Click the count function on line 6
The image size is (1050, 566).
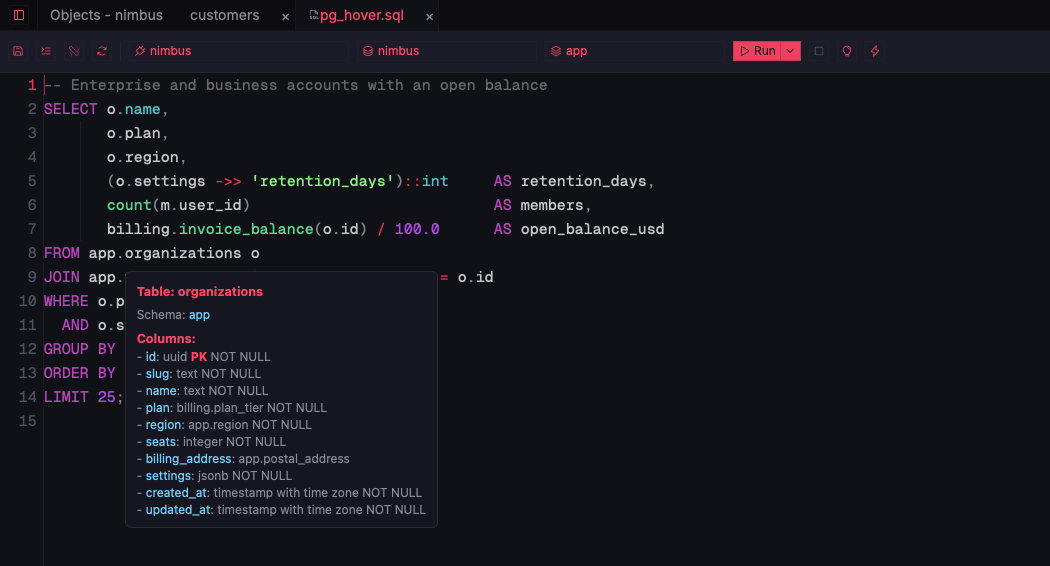pos(129,205)
